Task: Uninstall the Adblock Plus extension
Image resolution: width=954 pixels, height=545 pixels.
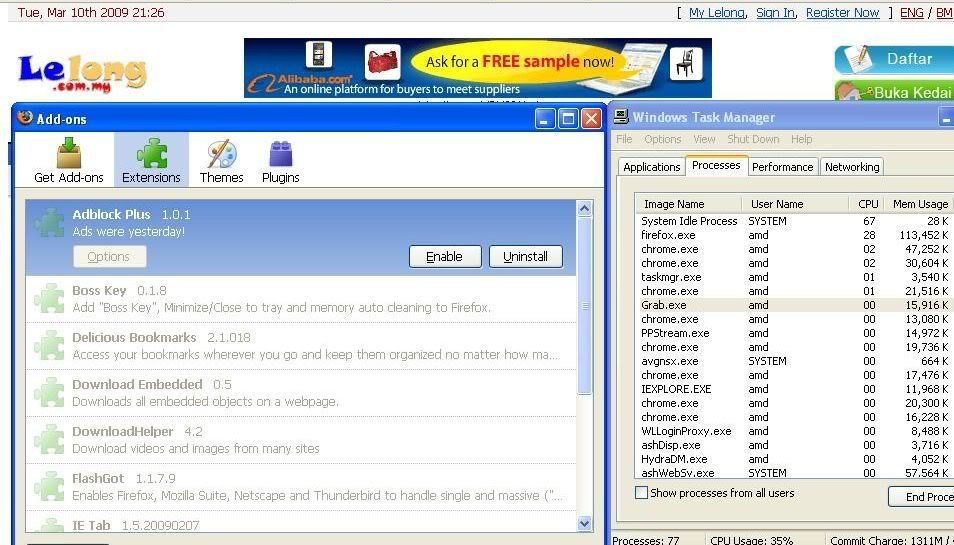Action: click(525, 257)
